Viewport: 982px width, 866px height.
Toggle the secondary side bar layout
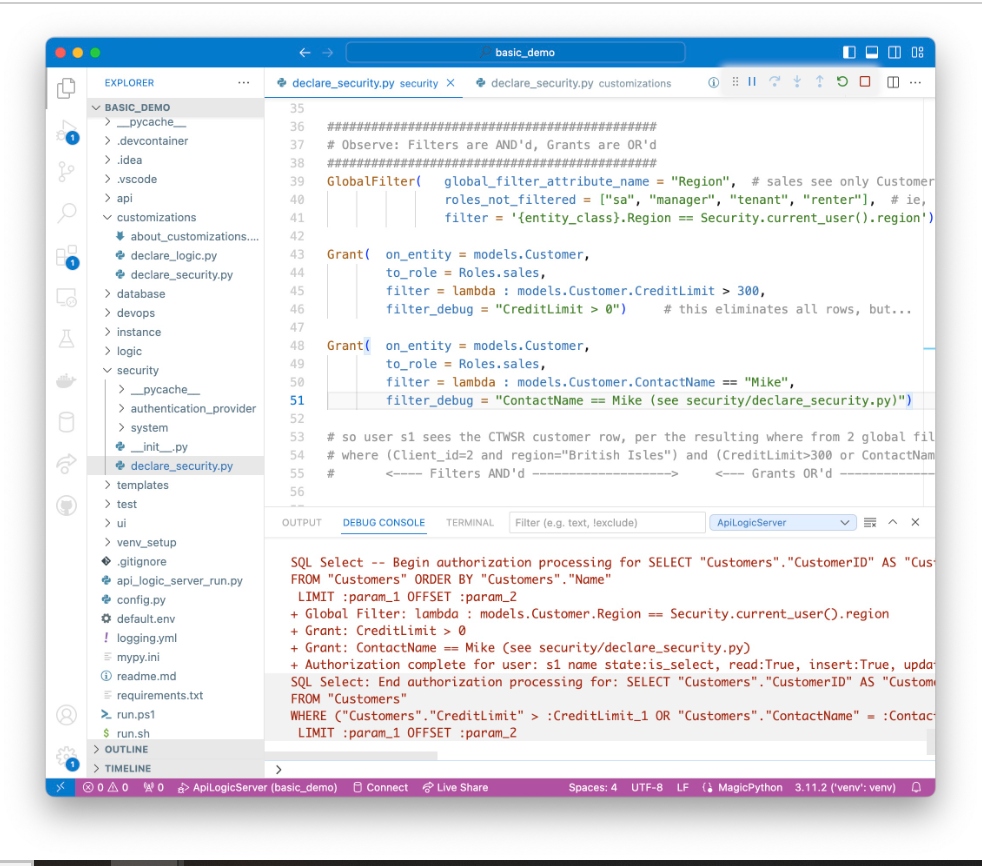[x=894, y=52]
